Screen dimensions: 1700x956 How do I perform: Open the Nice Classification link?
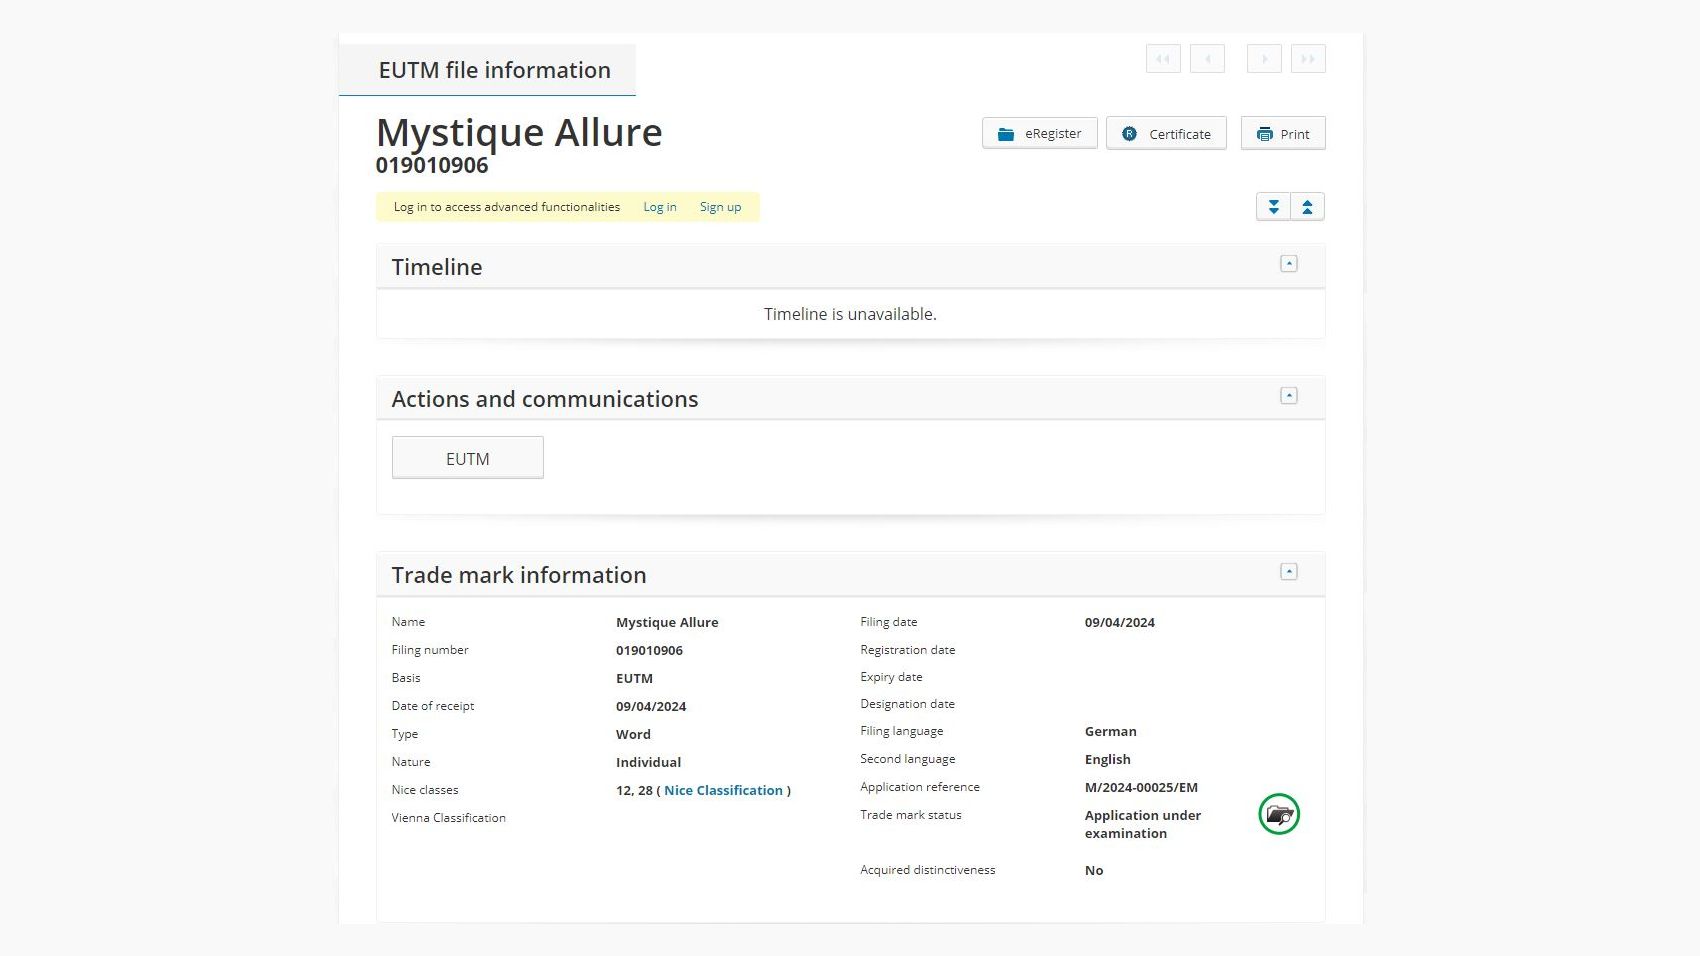(x=723, y=790)
